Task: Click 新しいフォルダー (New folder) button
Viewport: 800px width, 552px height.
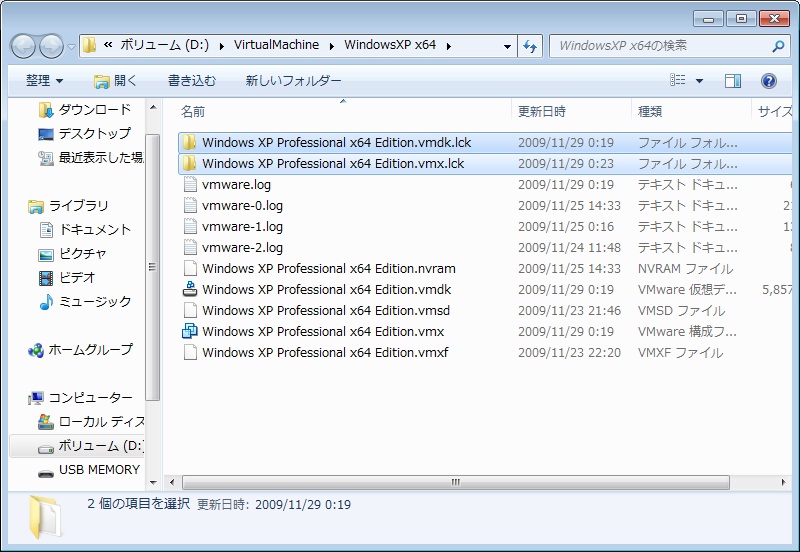Action: point(293,81)
